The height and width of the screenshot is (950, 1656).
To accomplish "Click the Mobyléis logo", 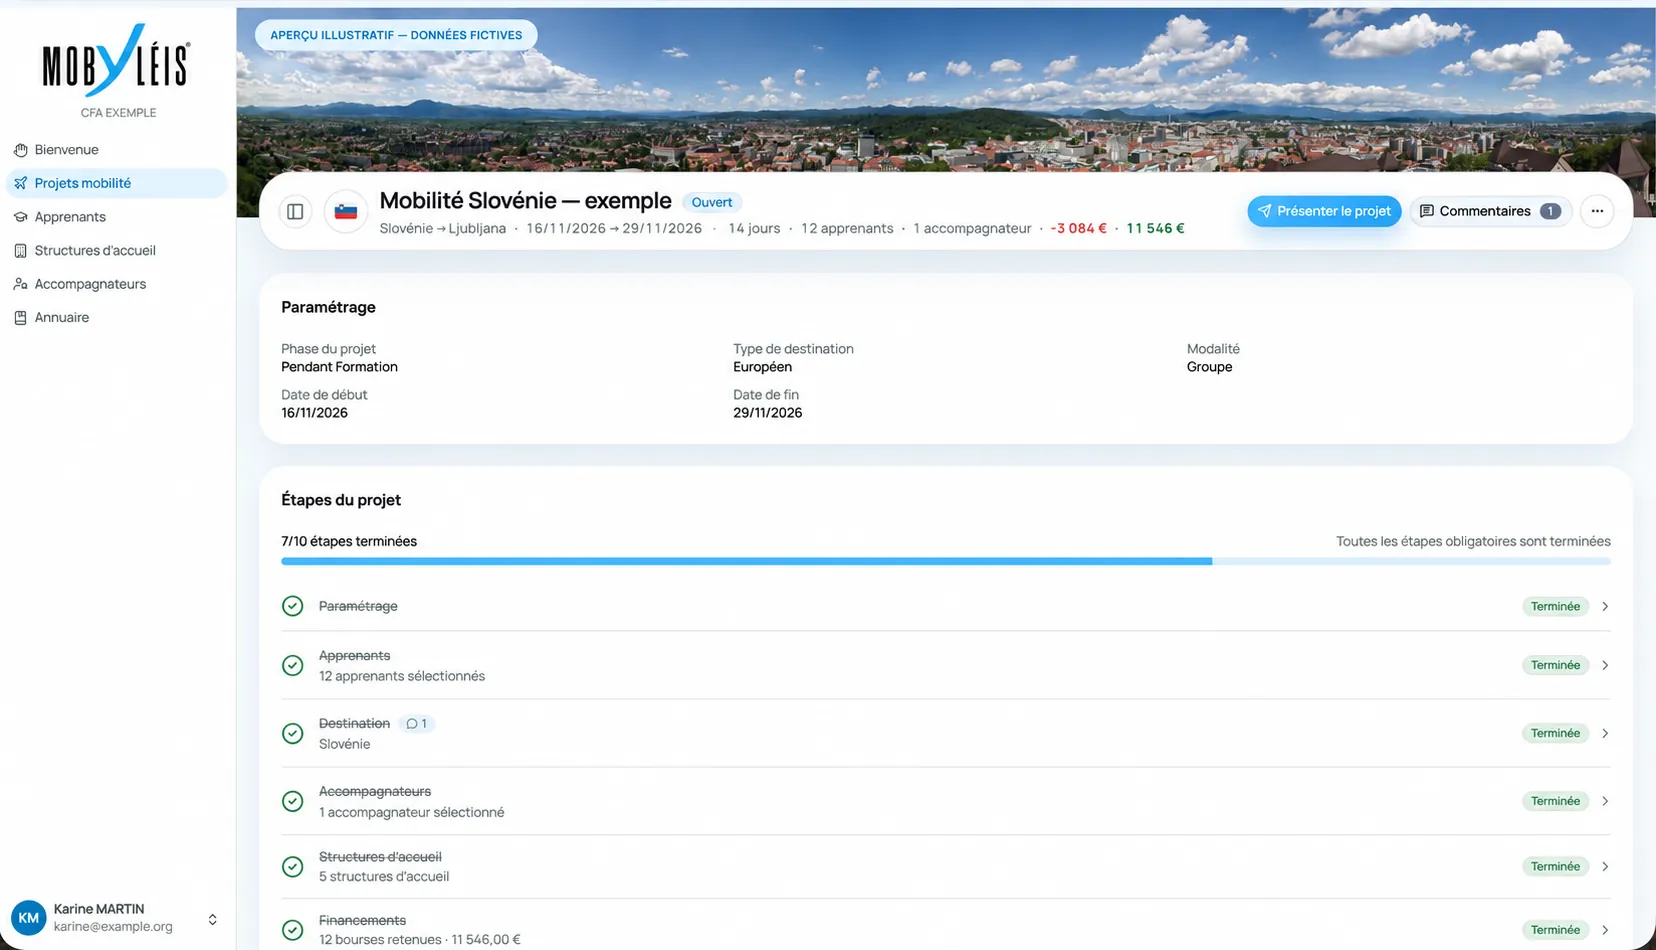I will [x=116, y=60].
